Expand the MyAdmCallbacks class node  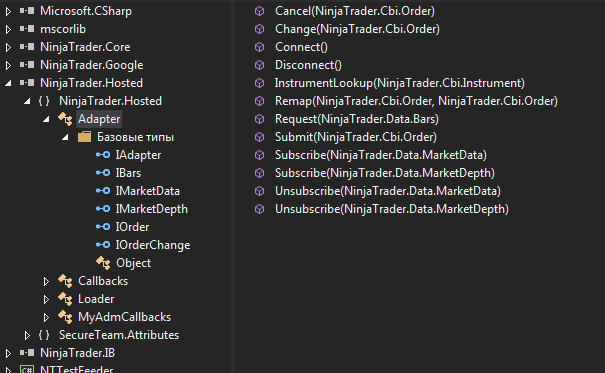46,317
